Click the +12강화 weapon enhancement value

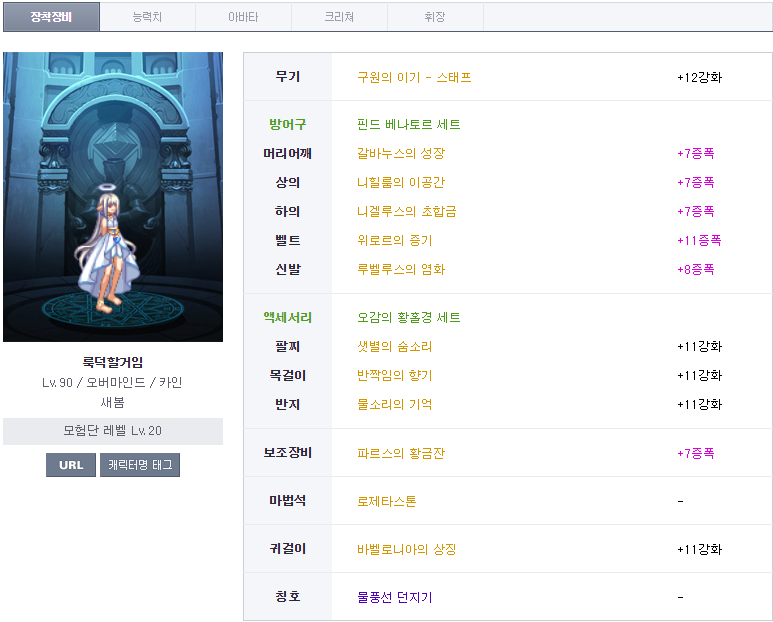click(700, 77)
